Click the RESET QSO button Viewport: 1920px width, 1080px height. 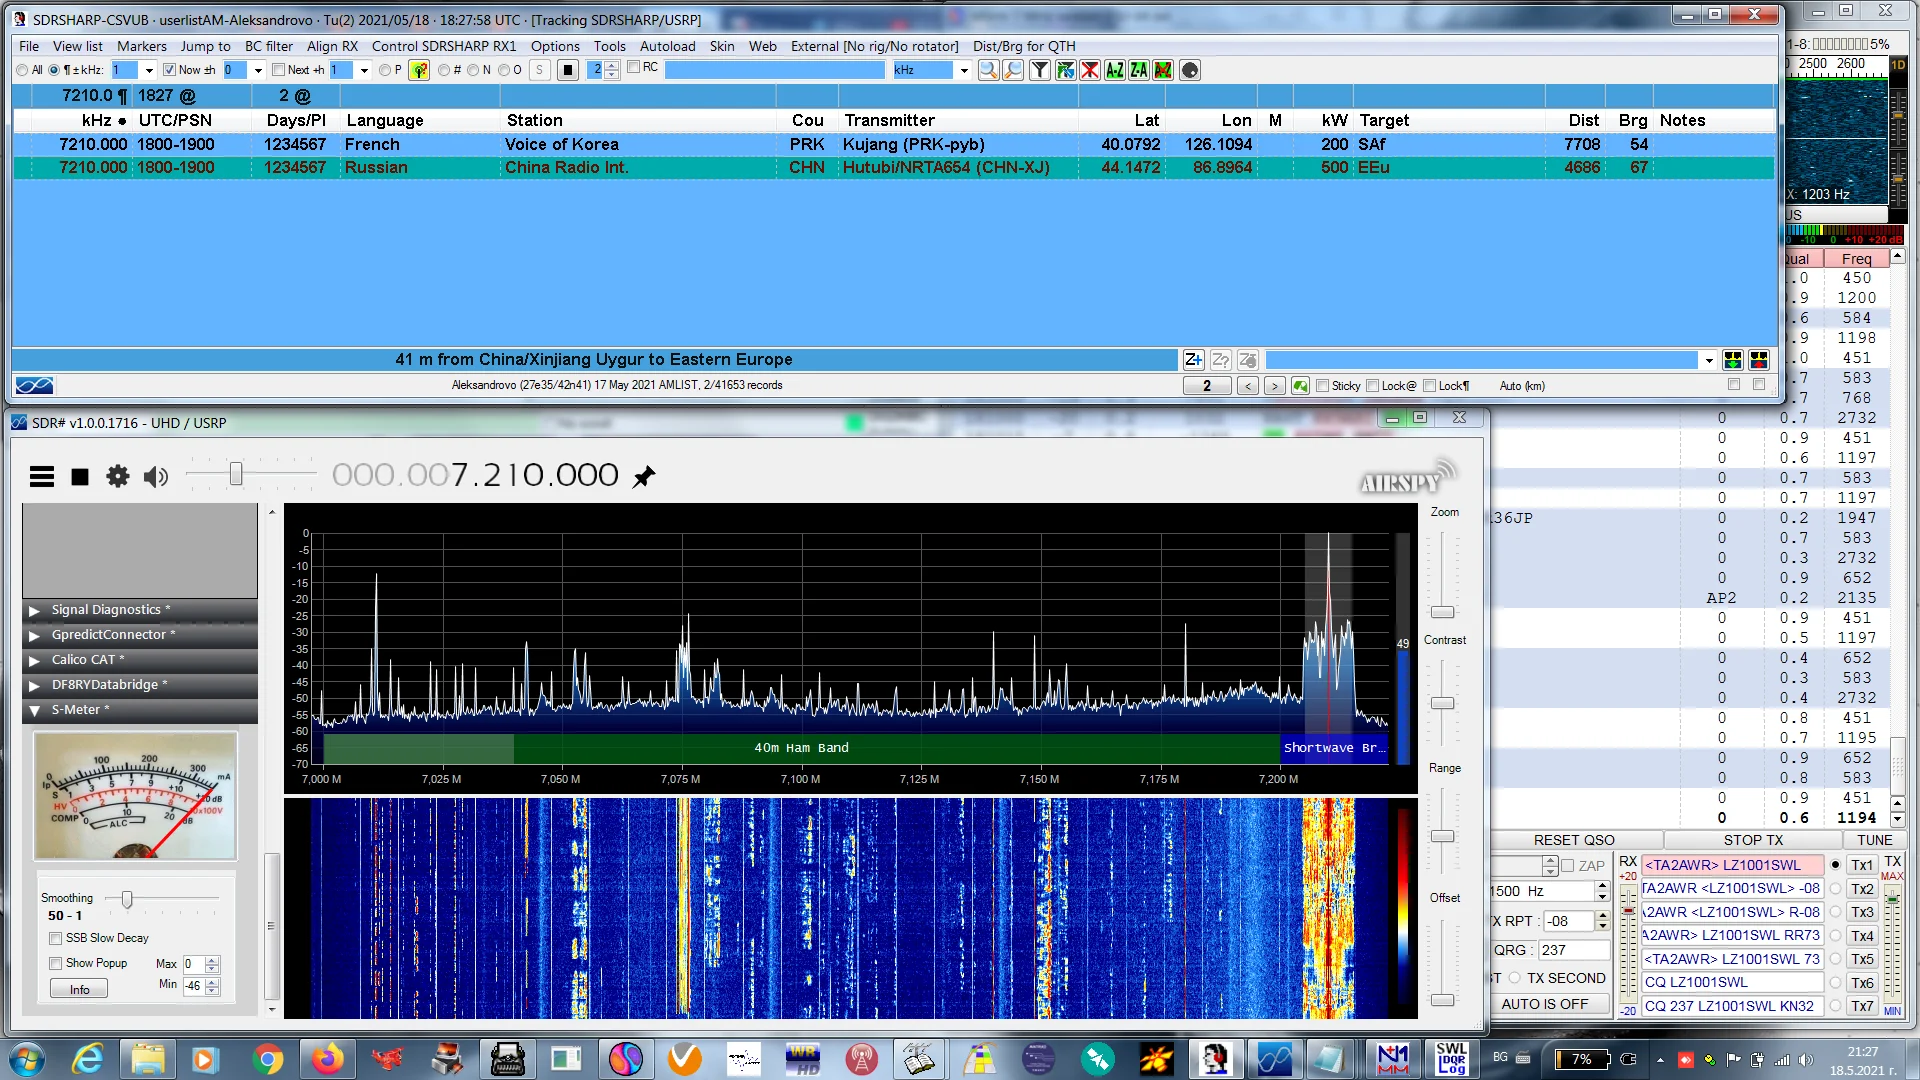click(1573, 840)
